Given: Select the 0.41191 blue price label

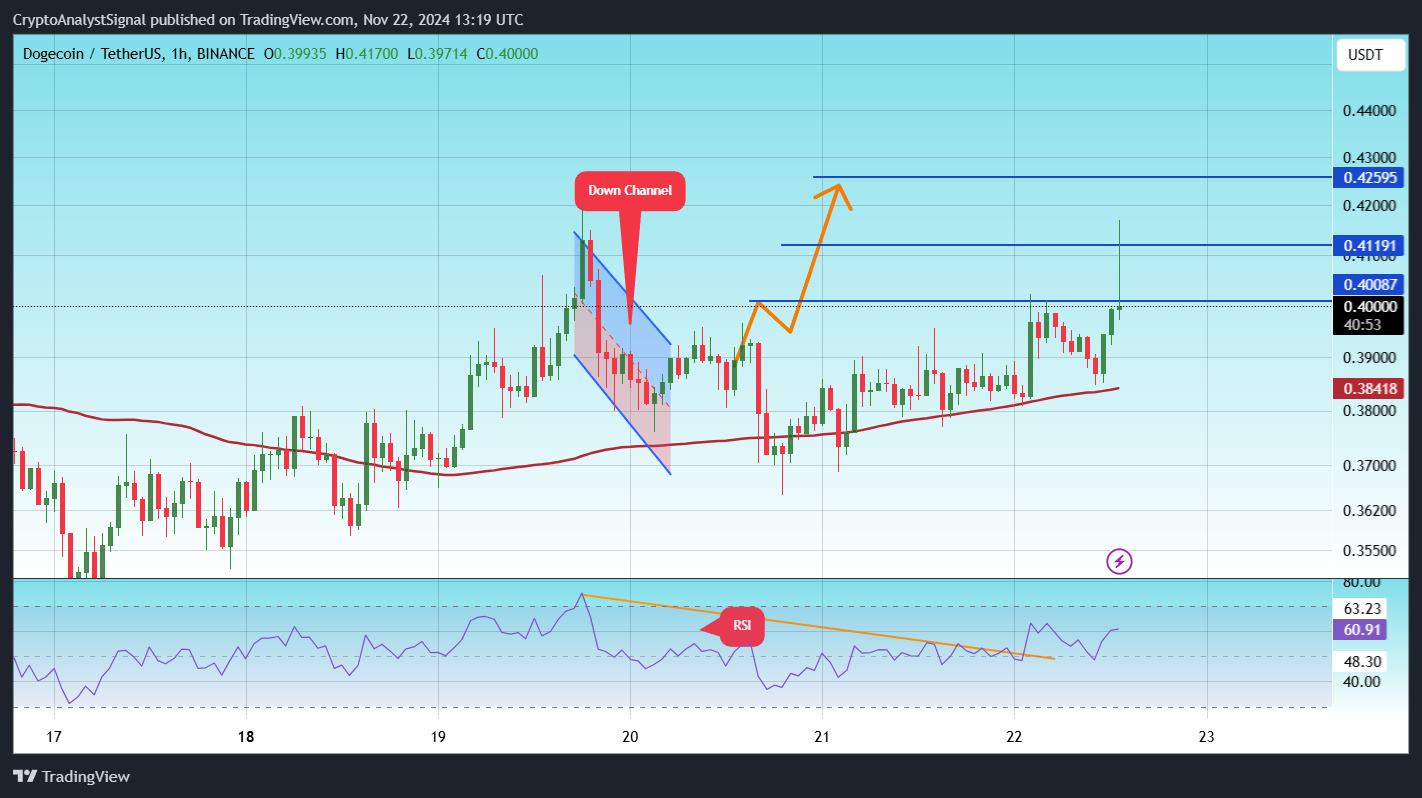Looking at the screenshot, I should click(1369, 245).
